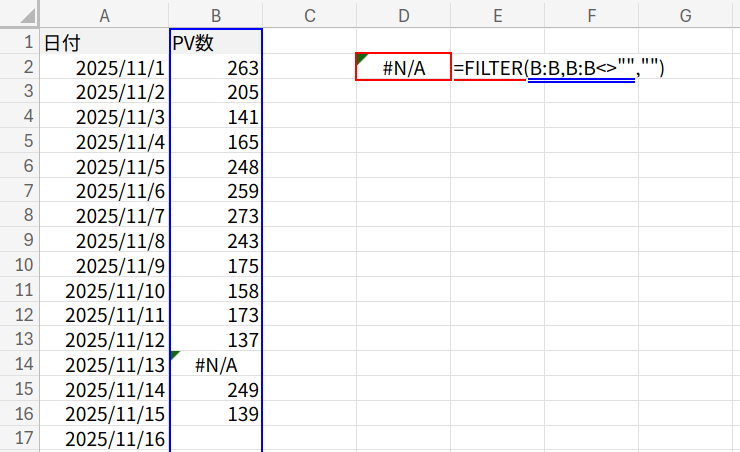Select the 日付 header cell
The height and width of the screenshot is (452, 740).
coord(104,43)
